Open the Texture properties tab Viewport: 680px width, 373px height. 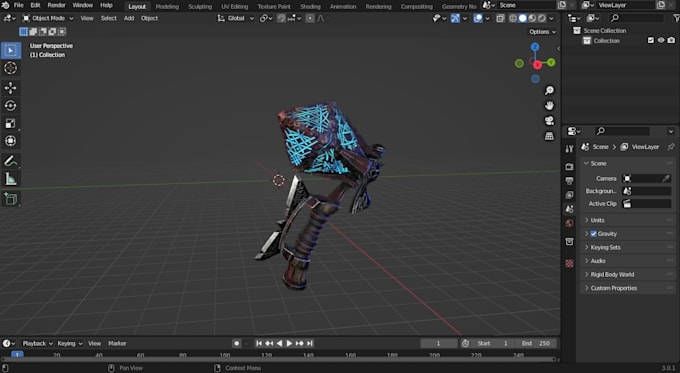pos(569,263)
